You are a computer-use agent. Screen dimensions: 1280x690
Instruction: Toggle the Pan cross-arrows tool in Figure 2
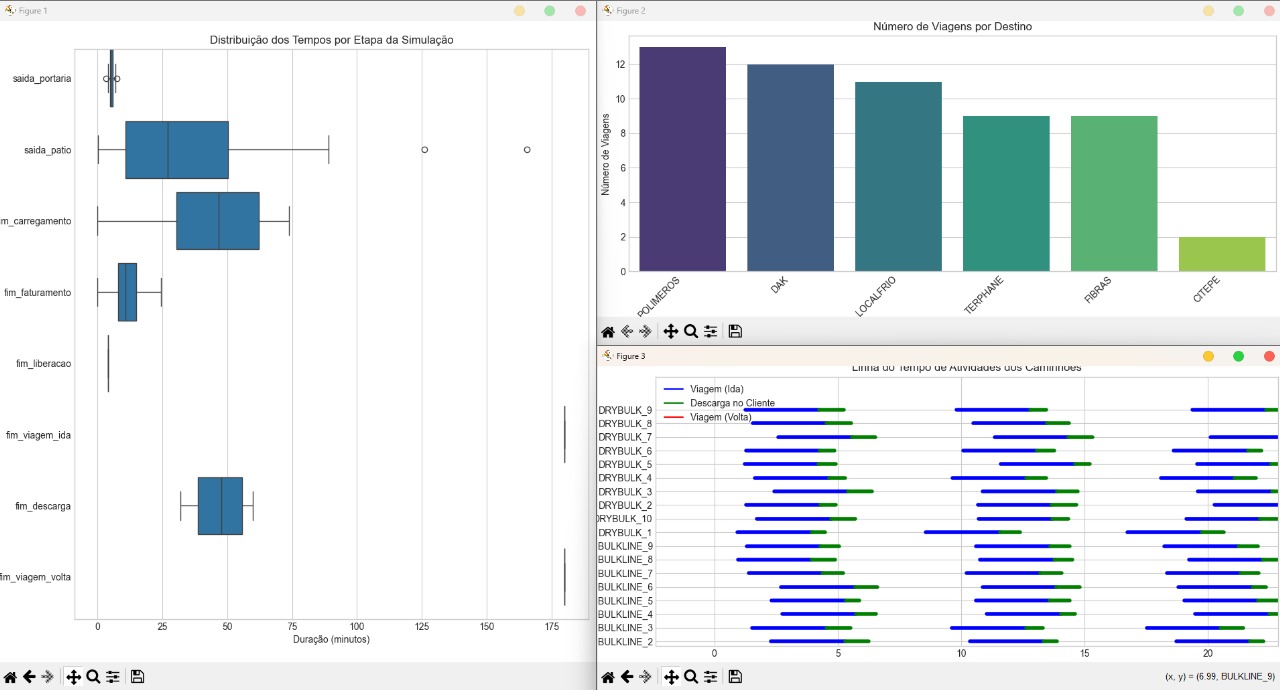pos(670,332)
